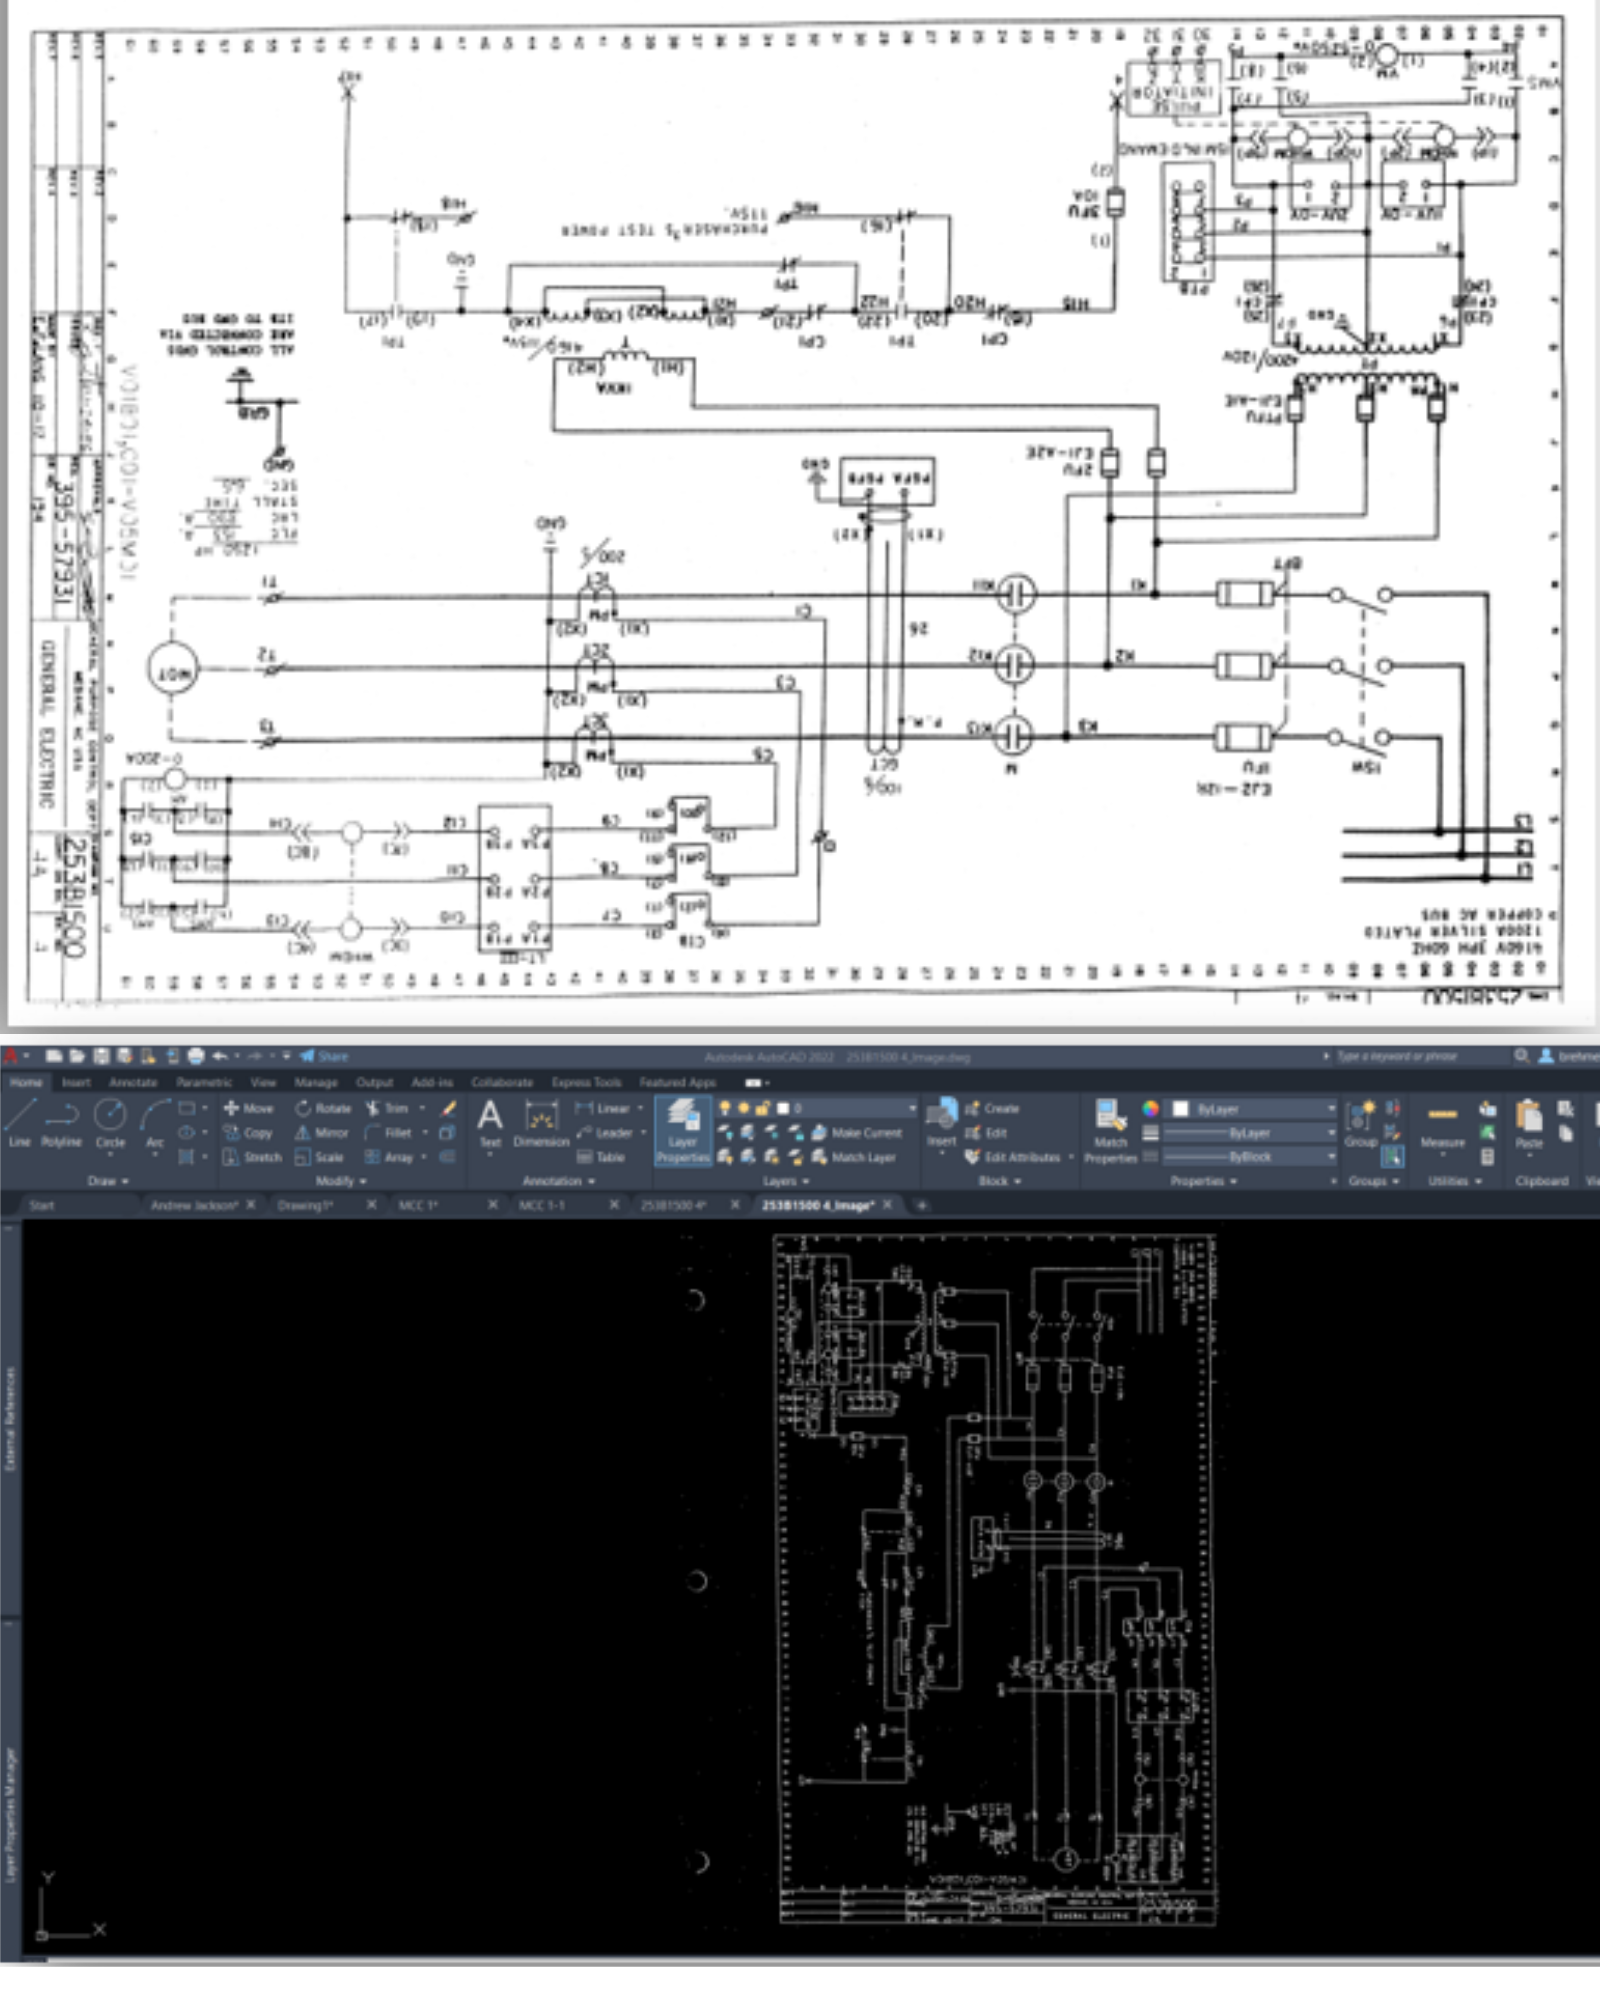Open the Layer Properties manager

(682, 1128)
